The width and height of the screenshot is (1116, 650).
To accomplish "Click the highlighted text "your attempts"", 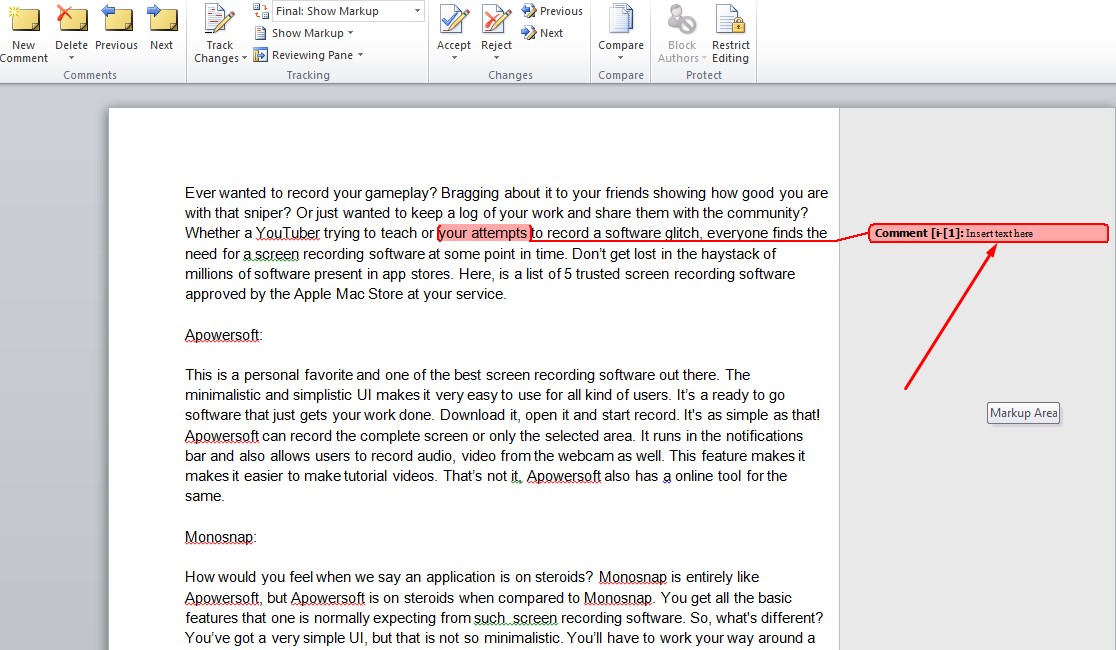I will 483,233.
